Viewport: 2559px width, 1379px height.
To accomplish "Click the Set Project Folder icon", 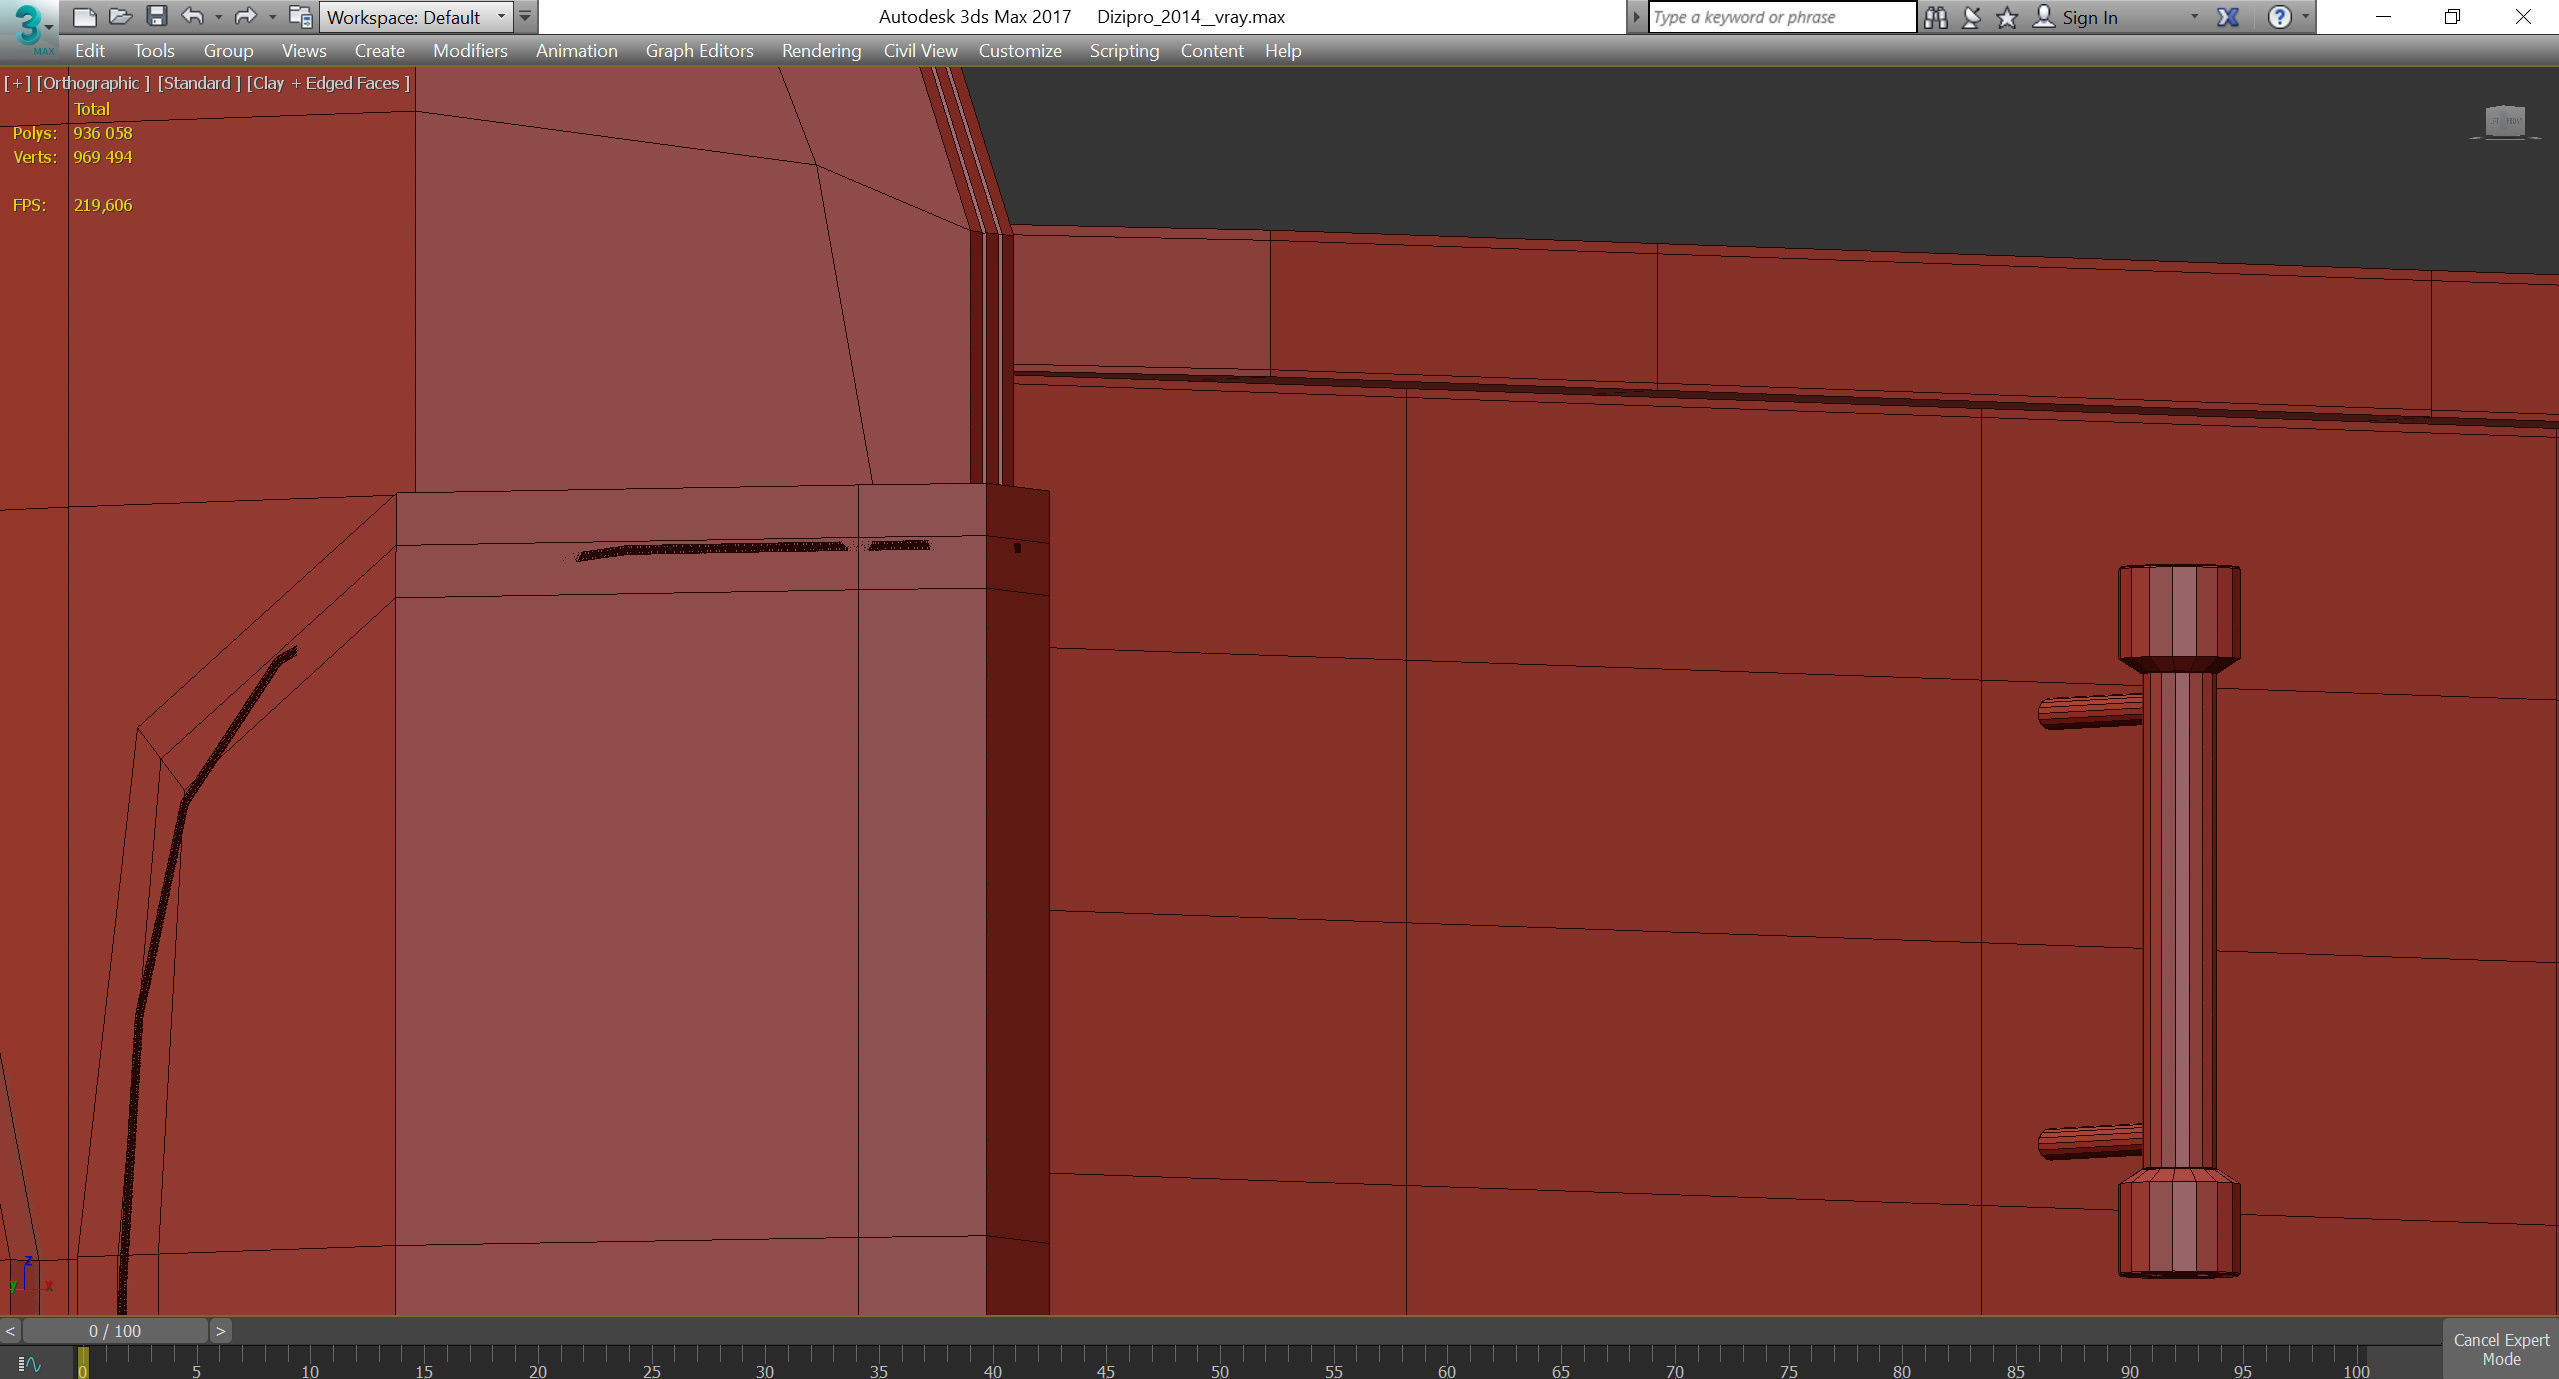I will [x=300, y=16].
